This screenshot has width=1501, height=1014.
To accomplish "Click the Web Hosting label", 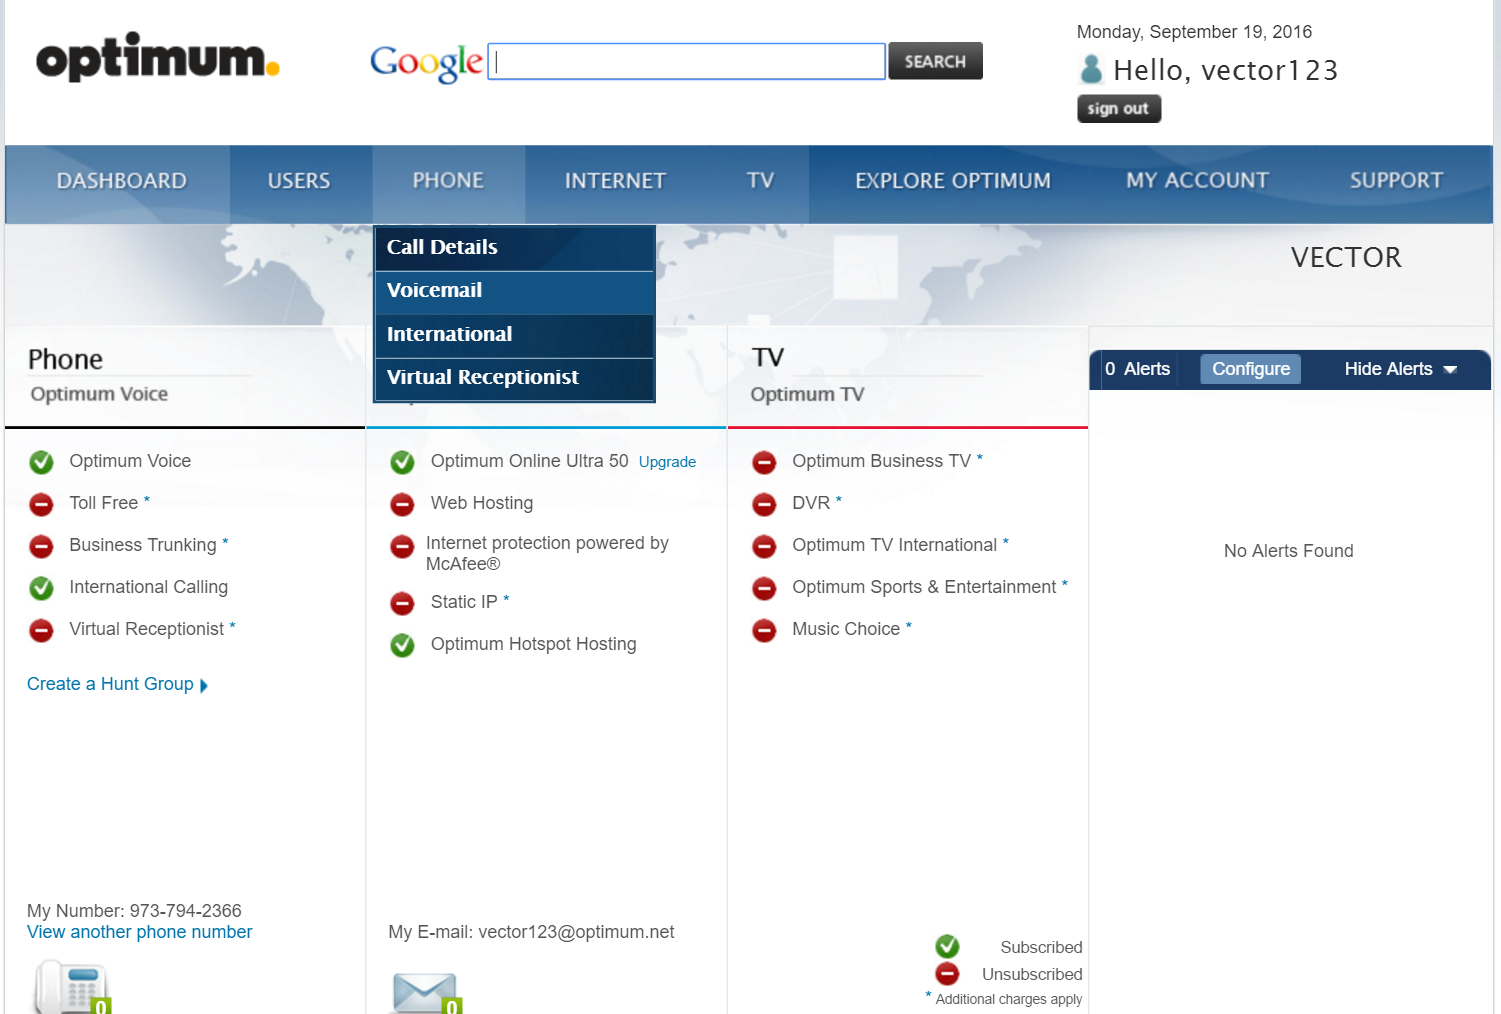I will [x=482, y=503].
